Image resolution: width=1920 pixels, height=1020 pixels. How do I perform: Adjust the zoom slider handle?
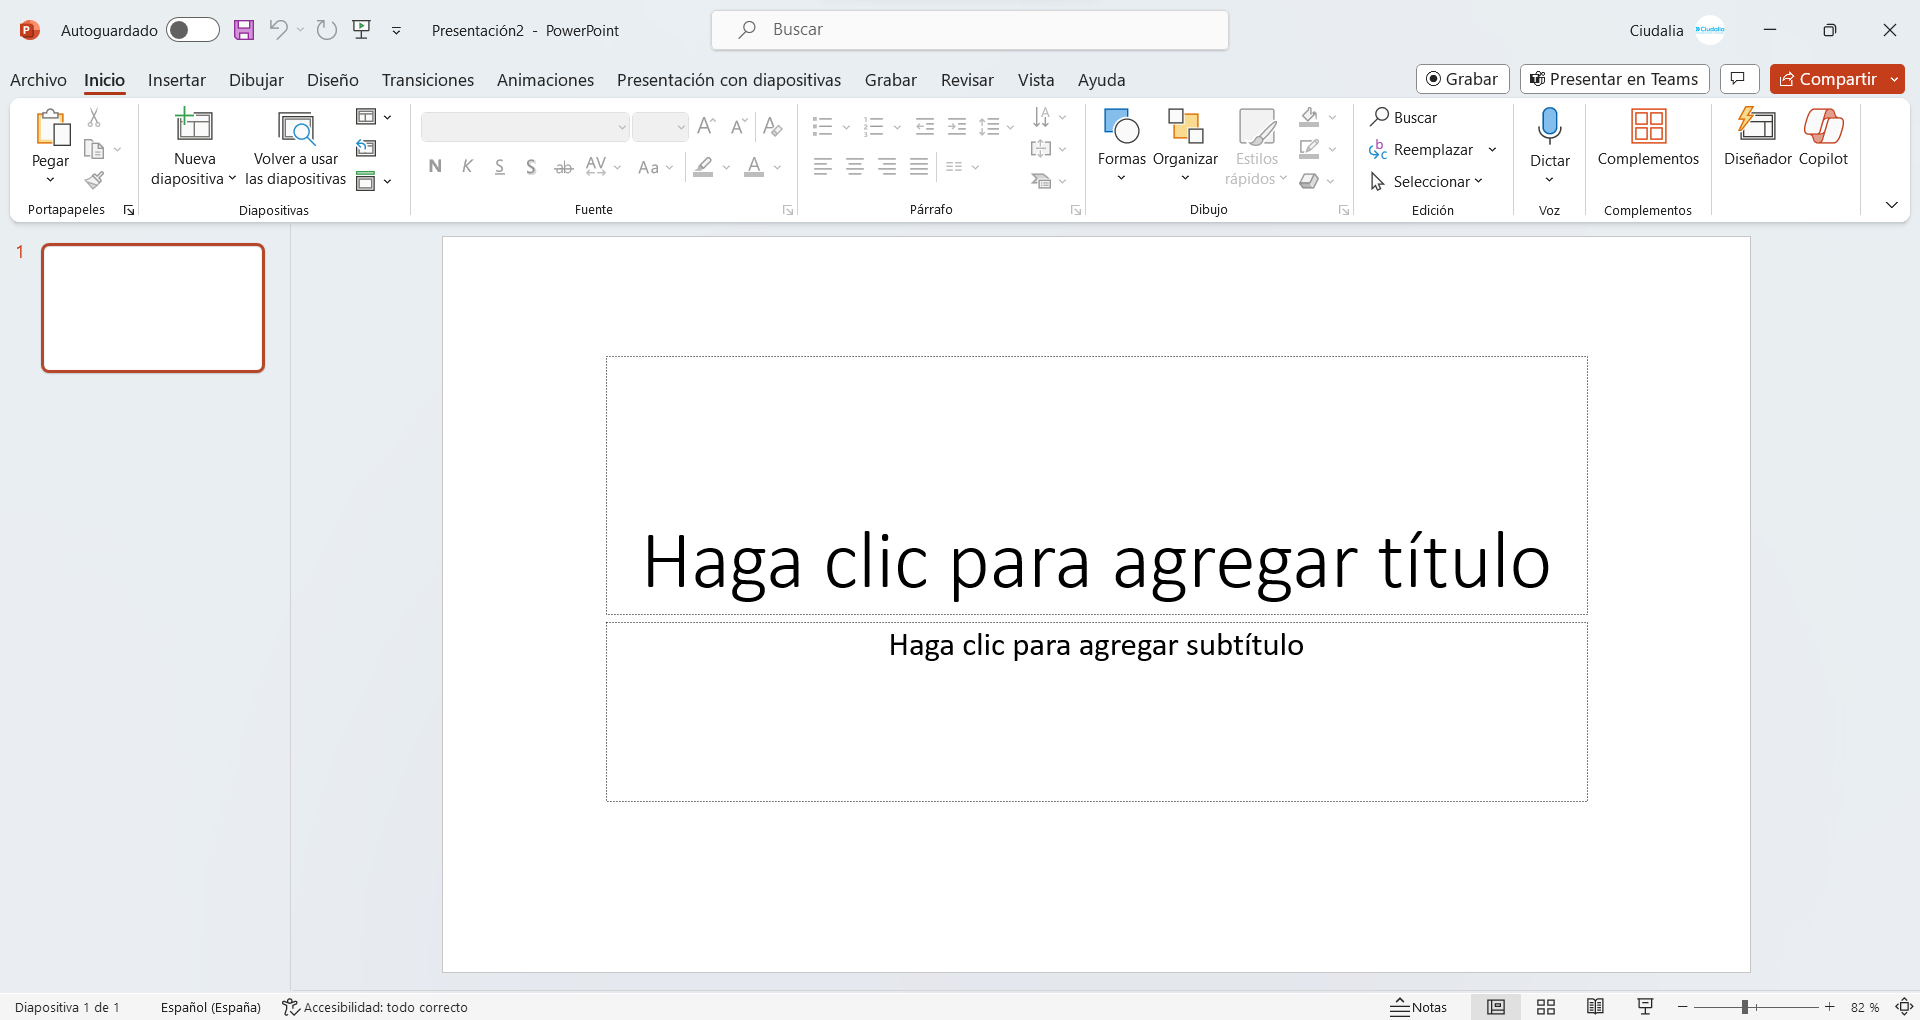pyautogui.click(x=1744, y=1007)
